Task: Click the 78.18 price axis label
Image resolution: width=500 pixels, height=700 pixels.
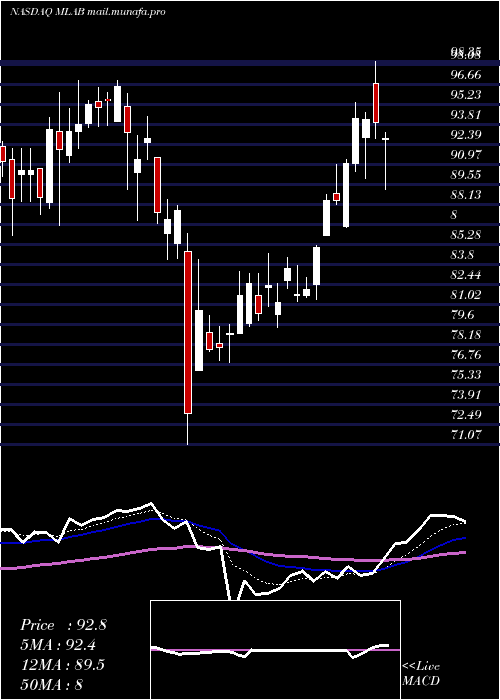Action: coord(466,335)
